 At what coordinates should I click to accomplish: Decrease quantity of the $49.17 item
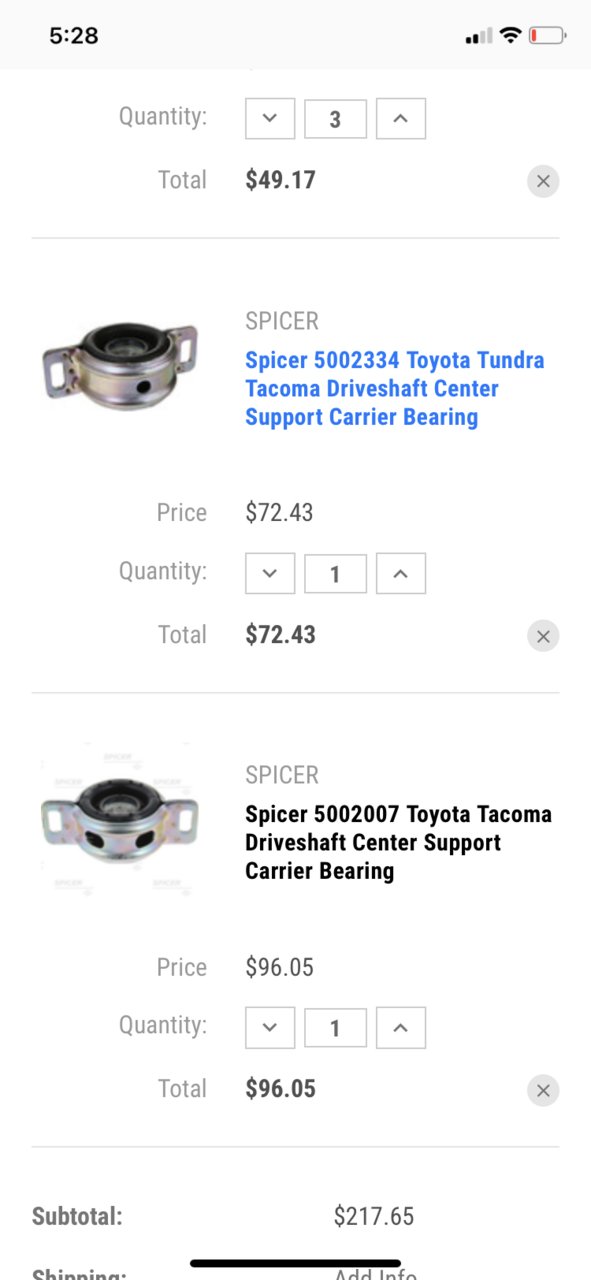coord(270,119)
